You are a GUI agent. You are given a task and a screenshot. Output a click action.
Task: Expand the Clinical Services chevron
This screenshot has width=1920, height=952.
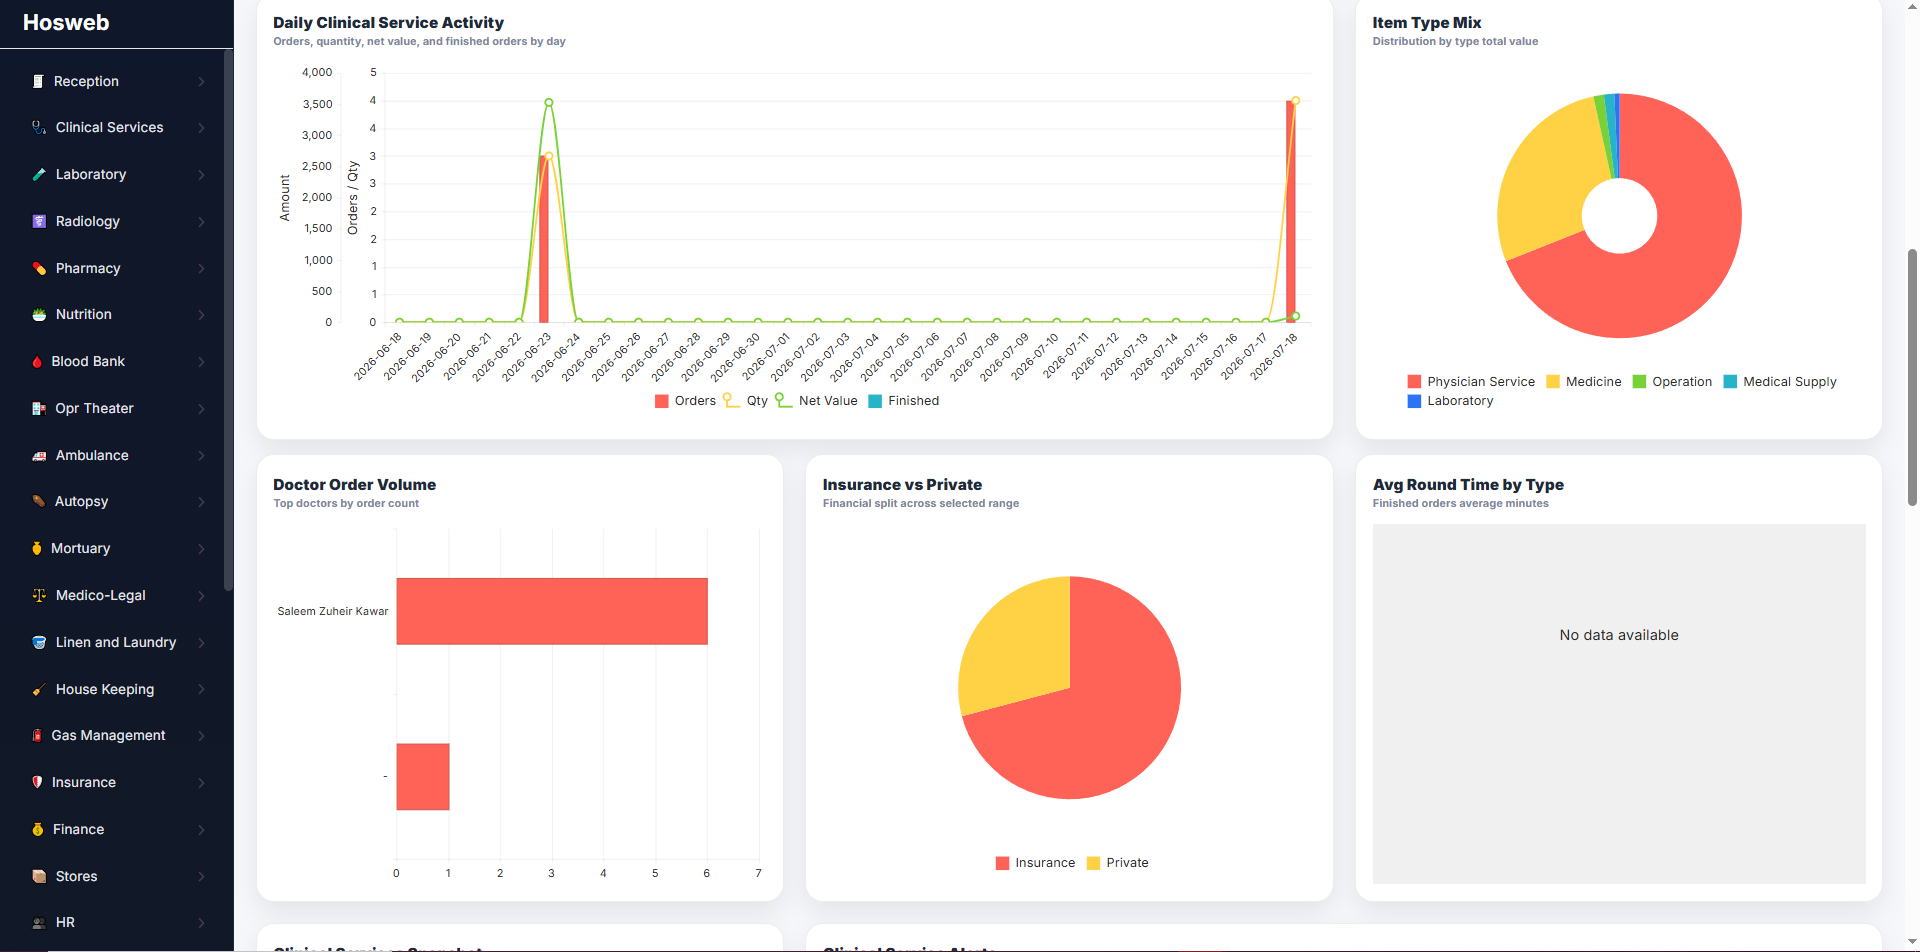click(x=201, y=128)
